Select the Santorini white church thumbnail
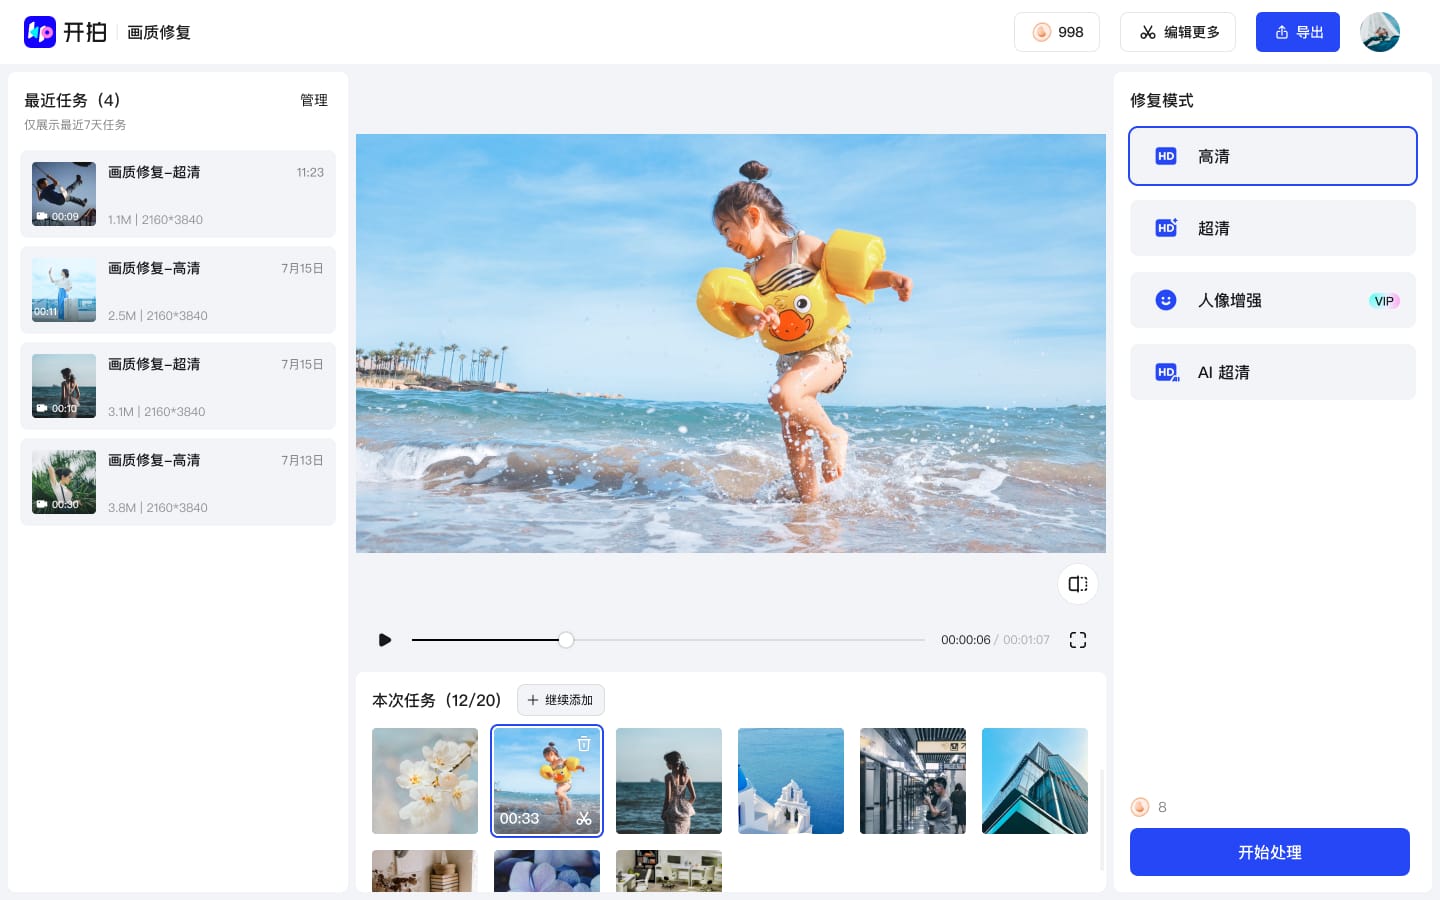The image size is (1440, 900). (x=791, y=781)
